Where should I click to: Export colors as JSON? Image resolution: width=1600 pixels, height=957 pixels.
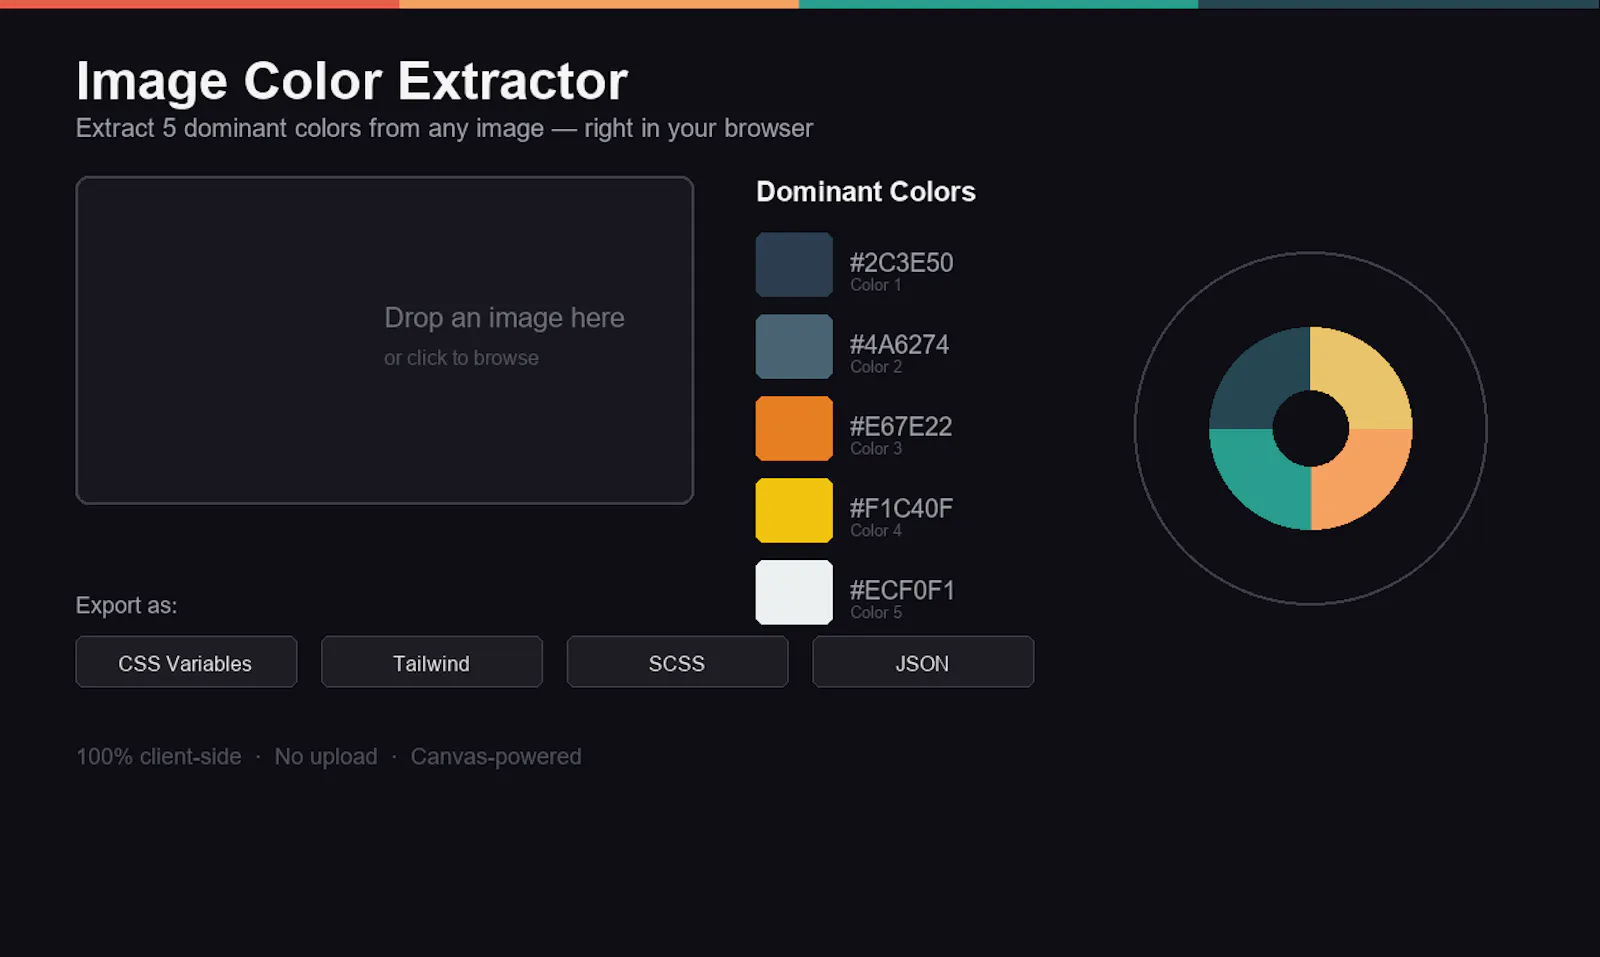coord(923,662)
